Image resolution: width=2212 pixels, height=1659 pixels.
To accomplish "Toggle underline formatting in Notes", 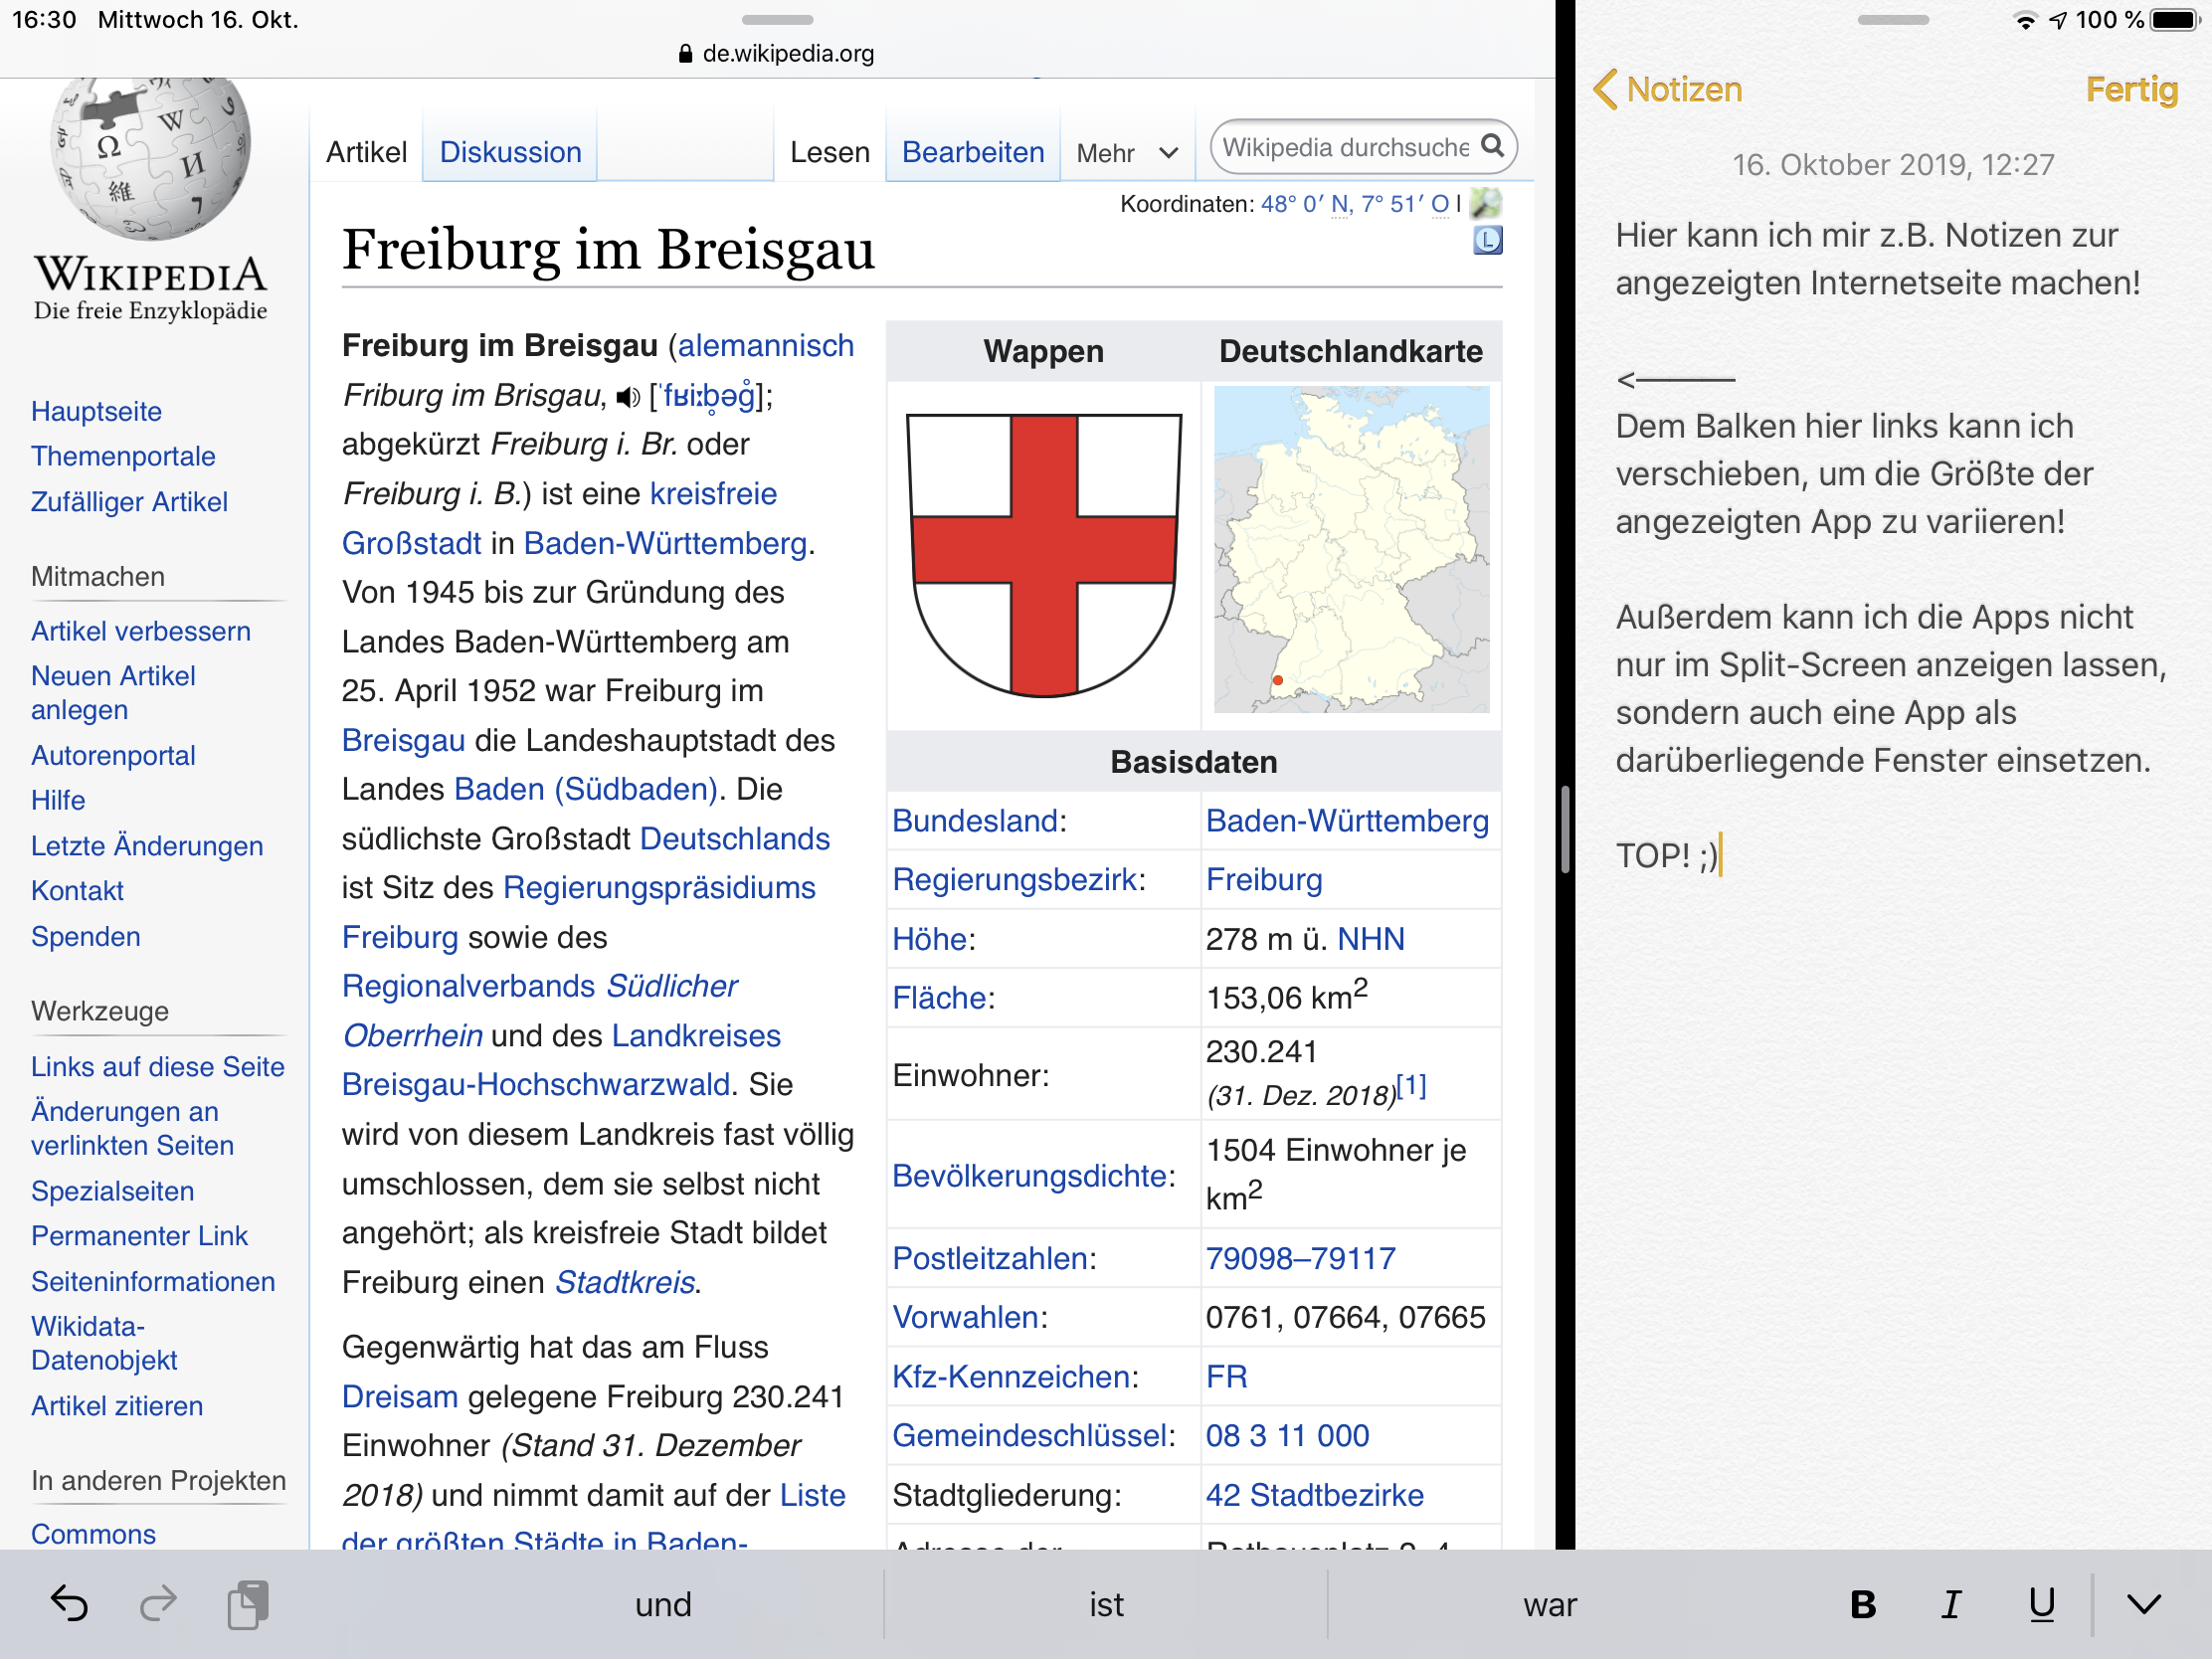I will pyautogui.click(x=2041, y=1604).
